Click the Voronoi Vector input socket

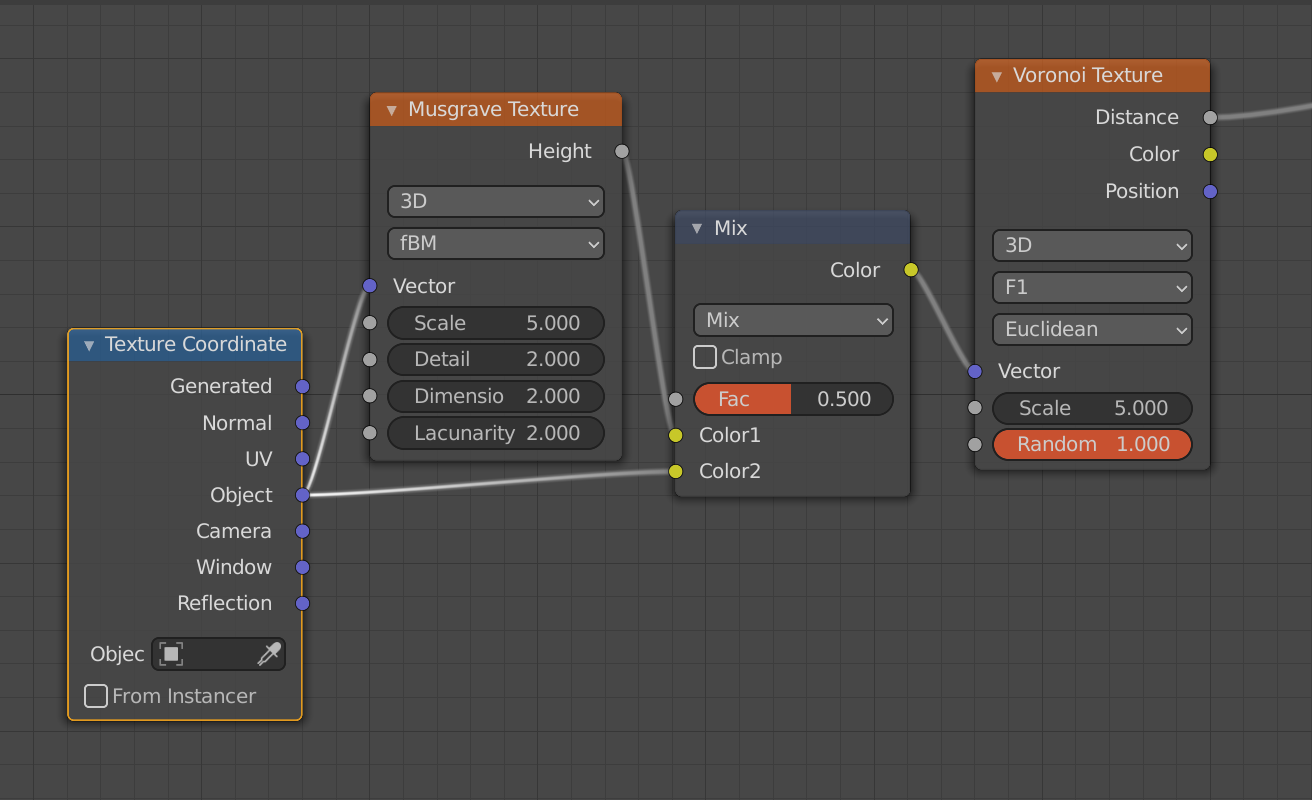coord(975,371)
